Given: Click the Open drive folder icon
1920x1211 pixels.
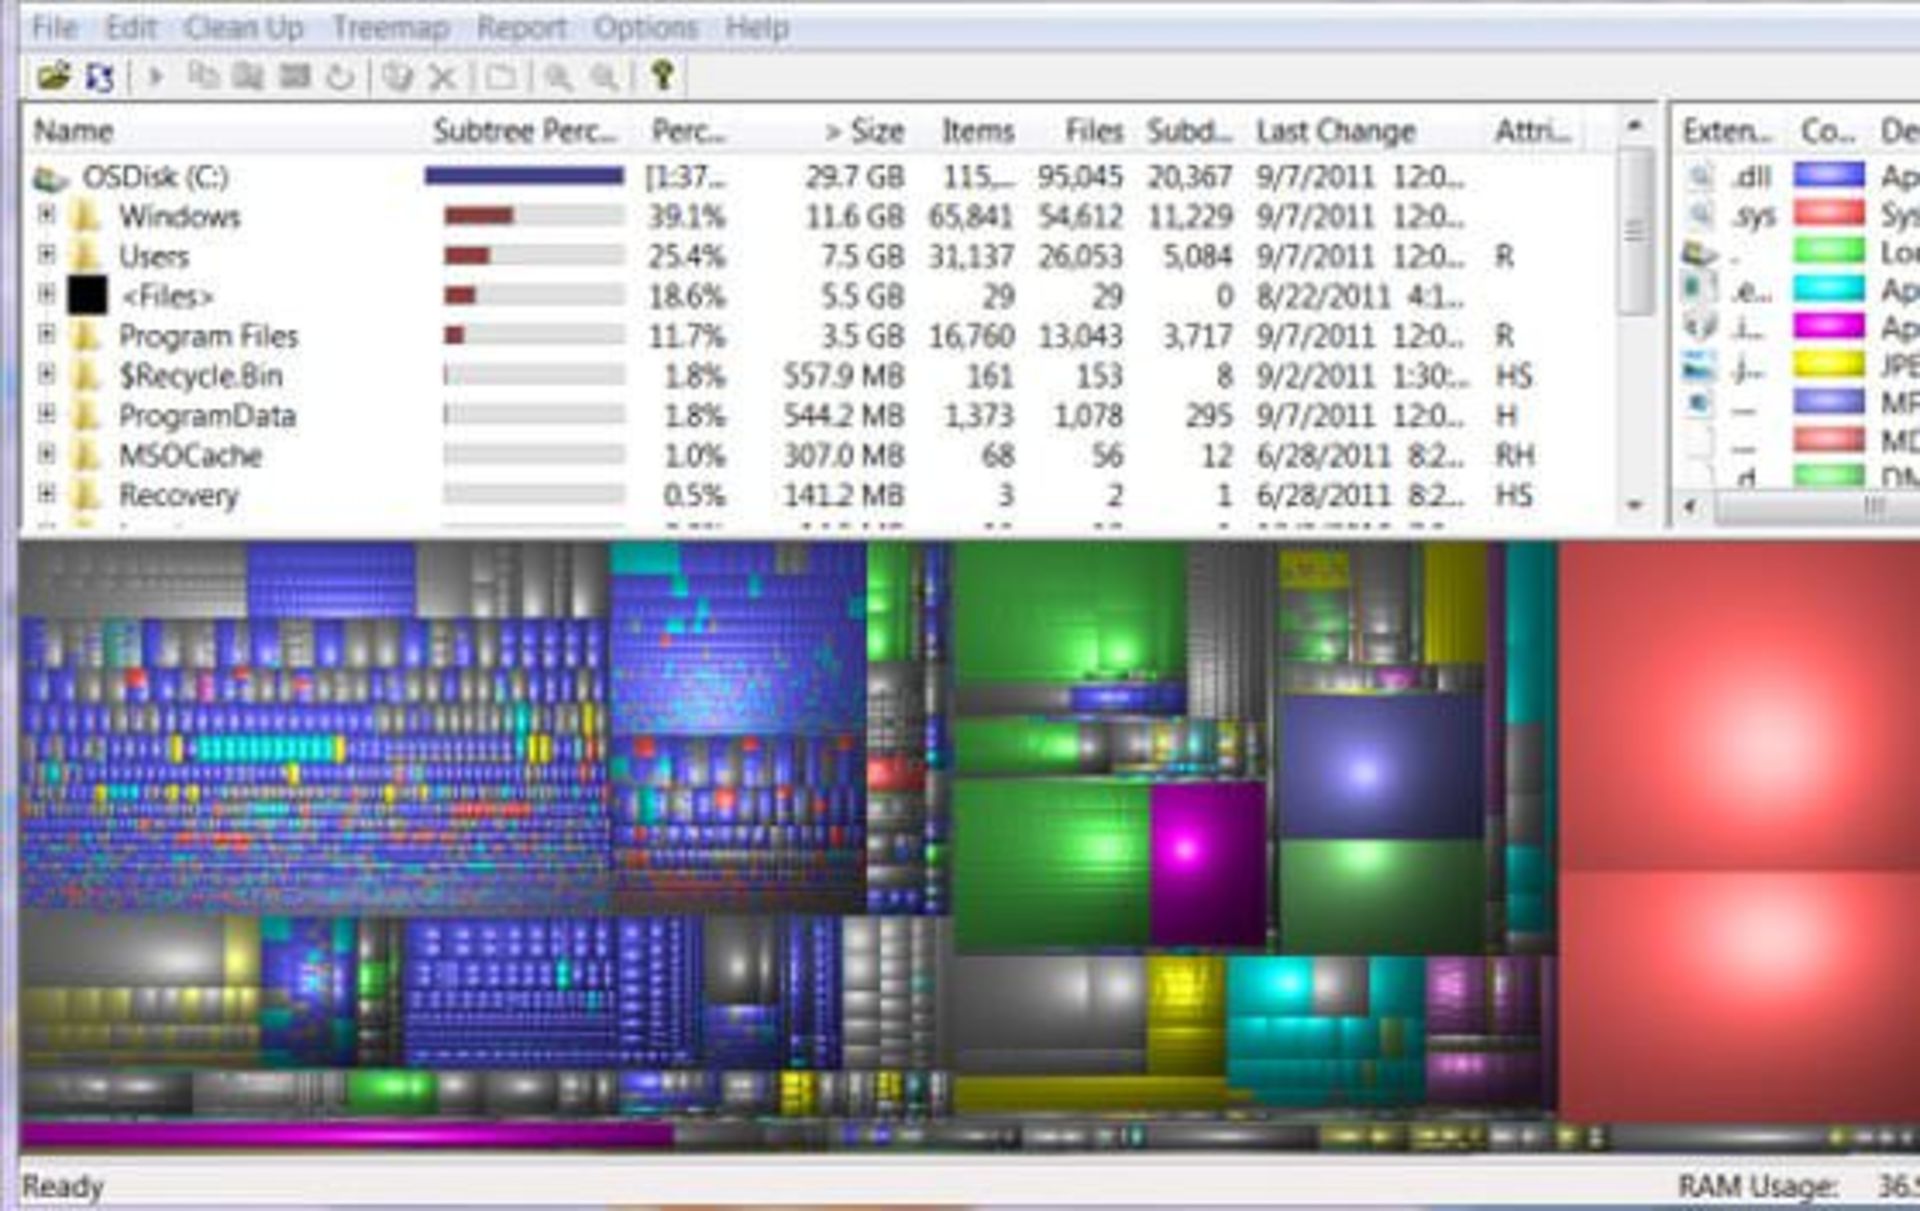Looking at the screenshot, I should [53, 75].
